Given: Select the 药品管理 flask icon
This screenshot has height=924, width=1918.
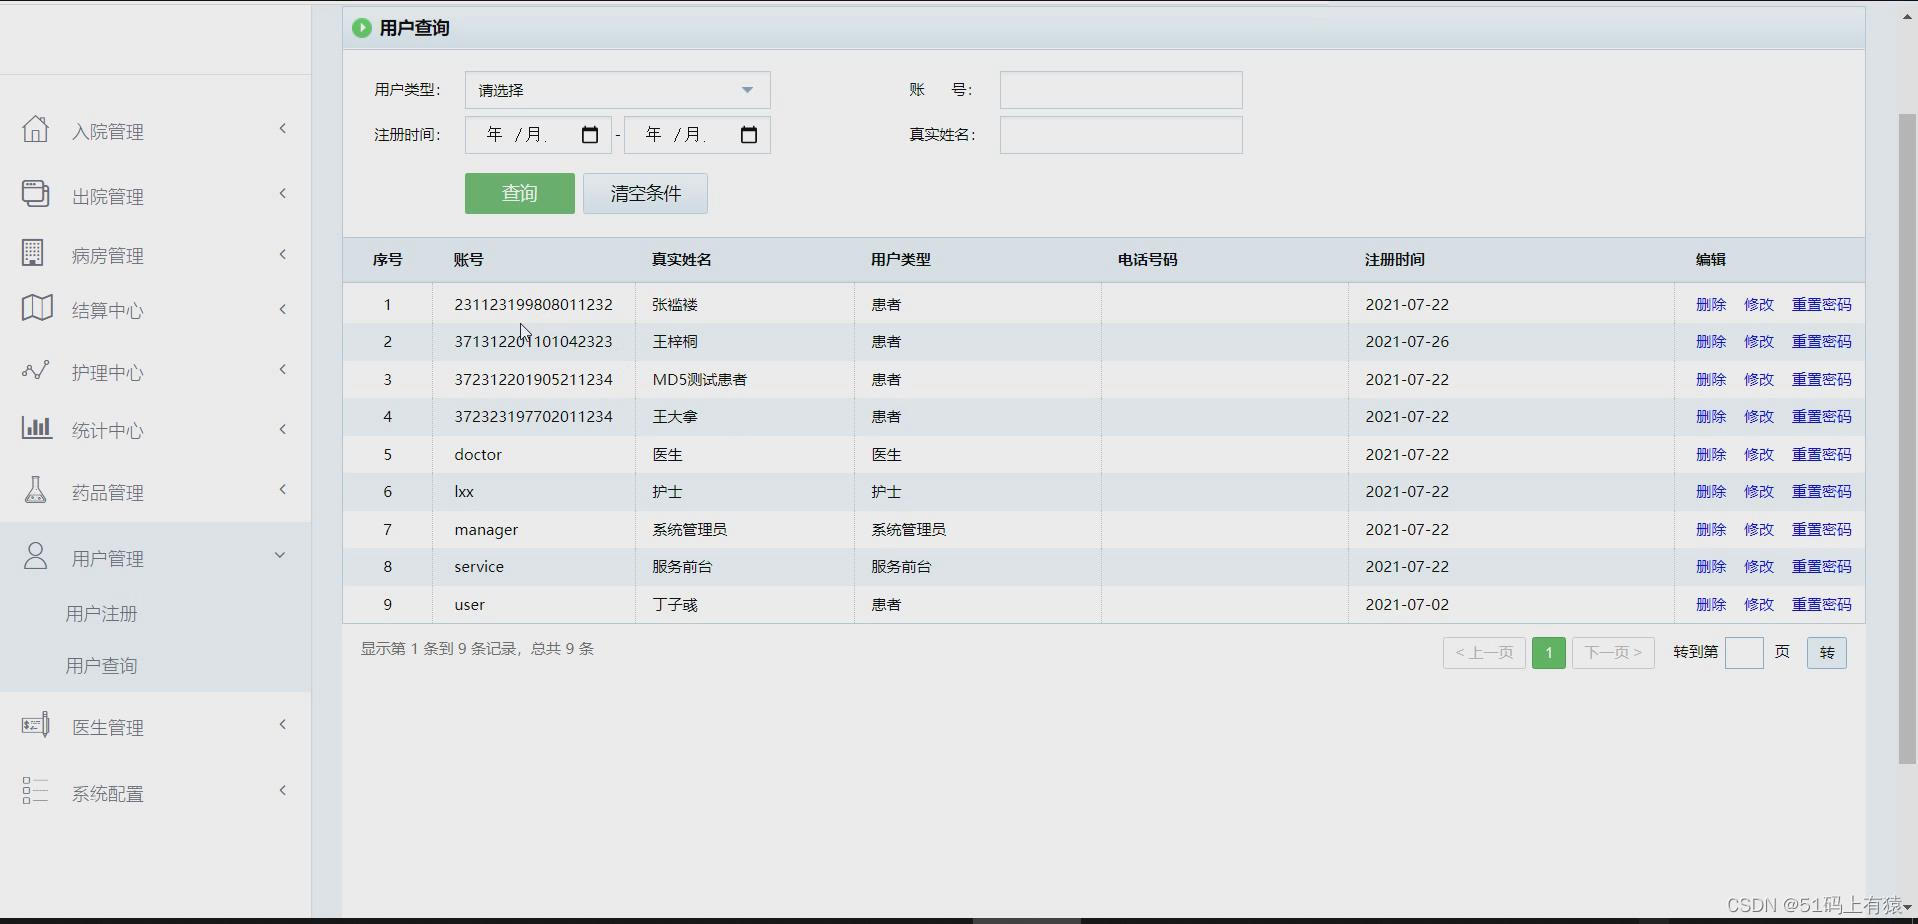Looking at the screenshot, I should pos(36,490).
